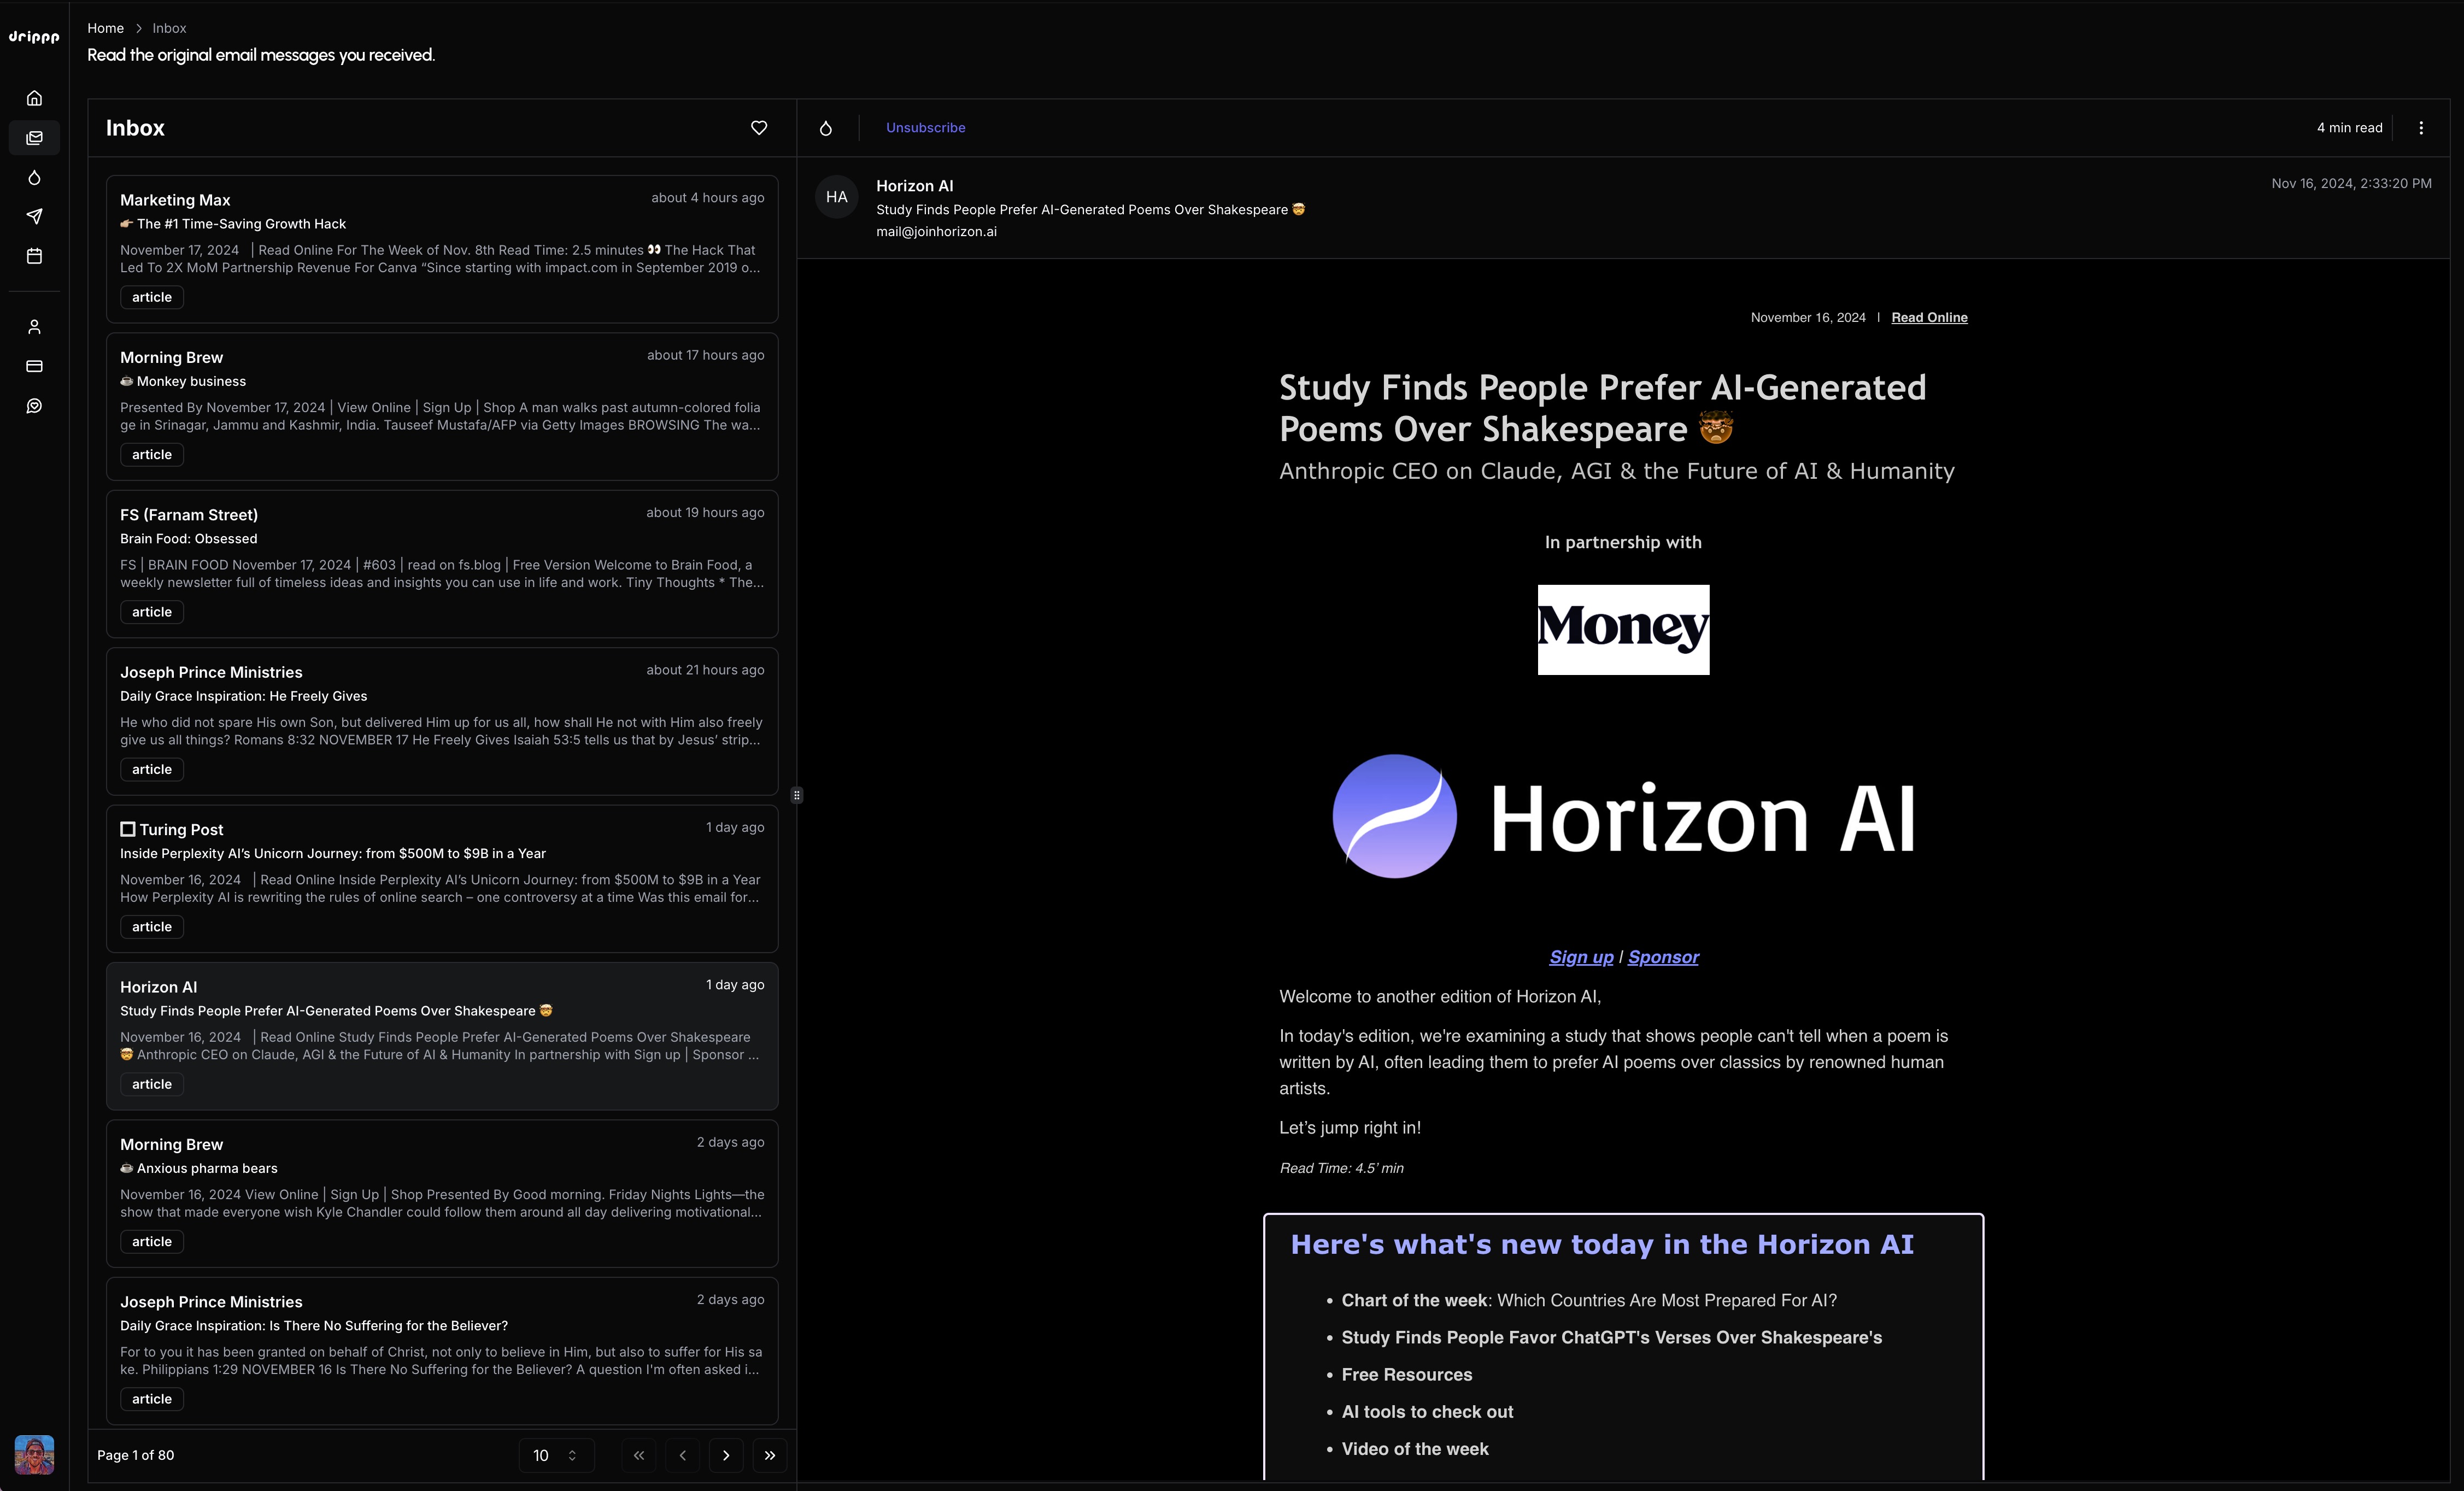
Task: Click the Money partner logo
Action: 1623,630
